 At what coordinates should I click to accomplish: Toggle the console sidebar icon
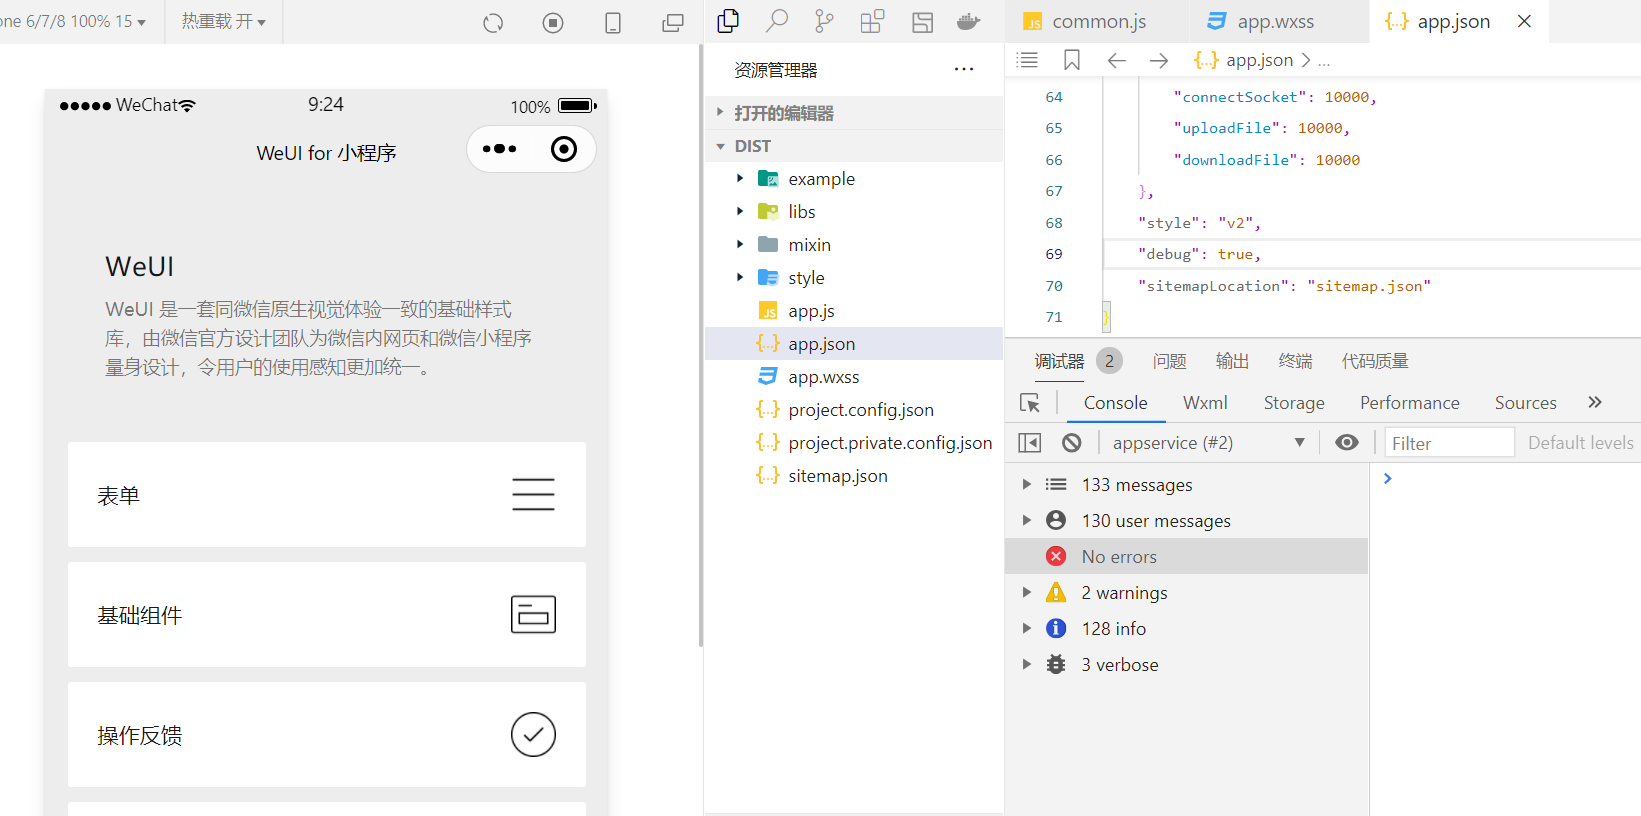click(1030, 443)
